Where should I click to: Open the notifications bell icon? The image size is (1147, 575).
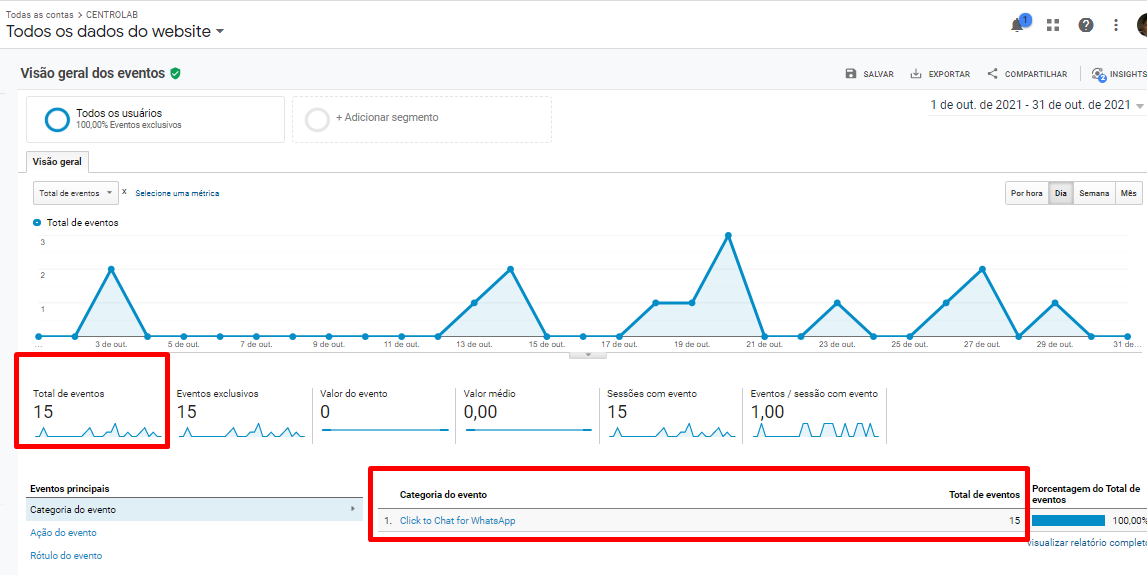point(1018,25)
